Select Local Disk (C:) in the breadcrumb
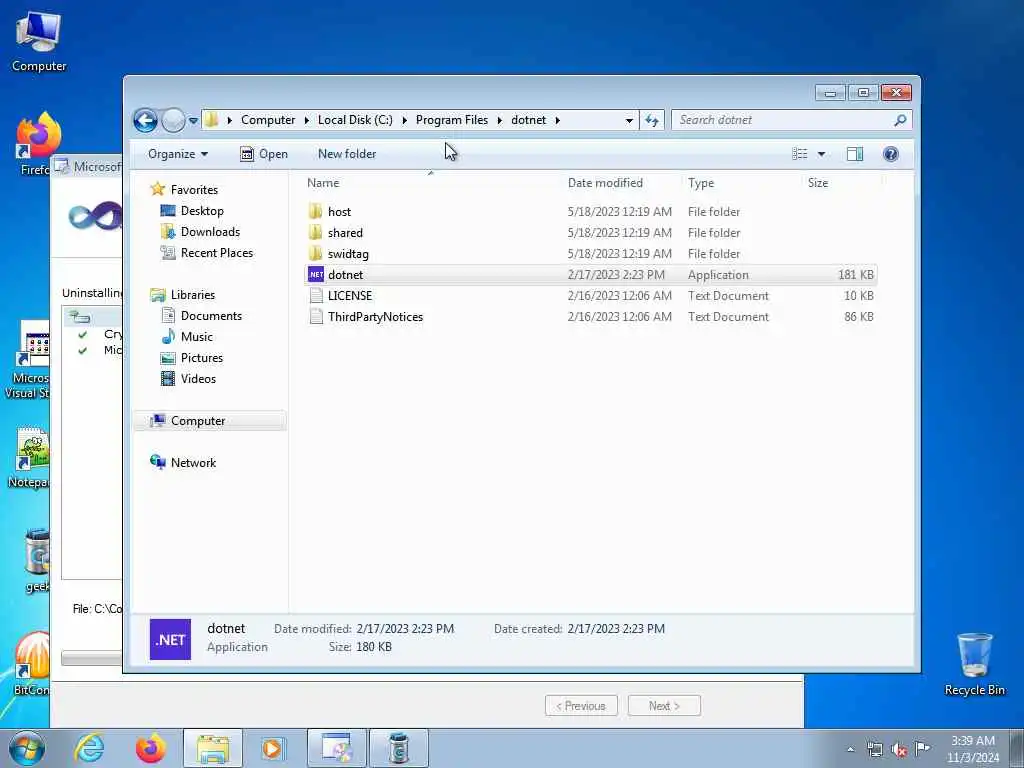The image size is (1024, 768). pos(355,120)
